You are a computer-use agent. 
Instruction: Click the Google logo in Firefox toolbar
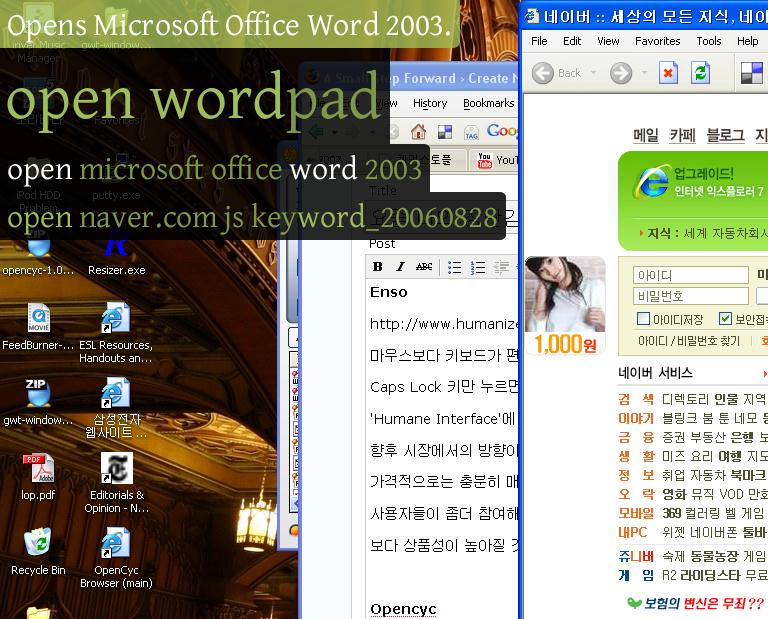coord(502,131)
